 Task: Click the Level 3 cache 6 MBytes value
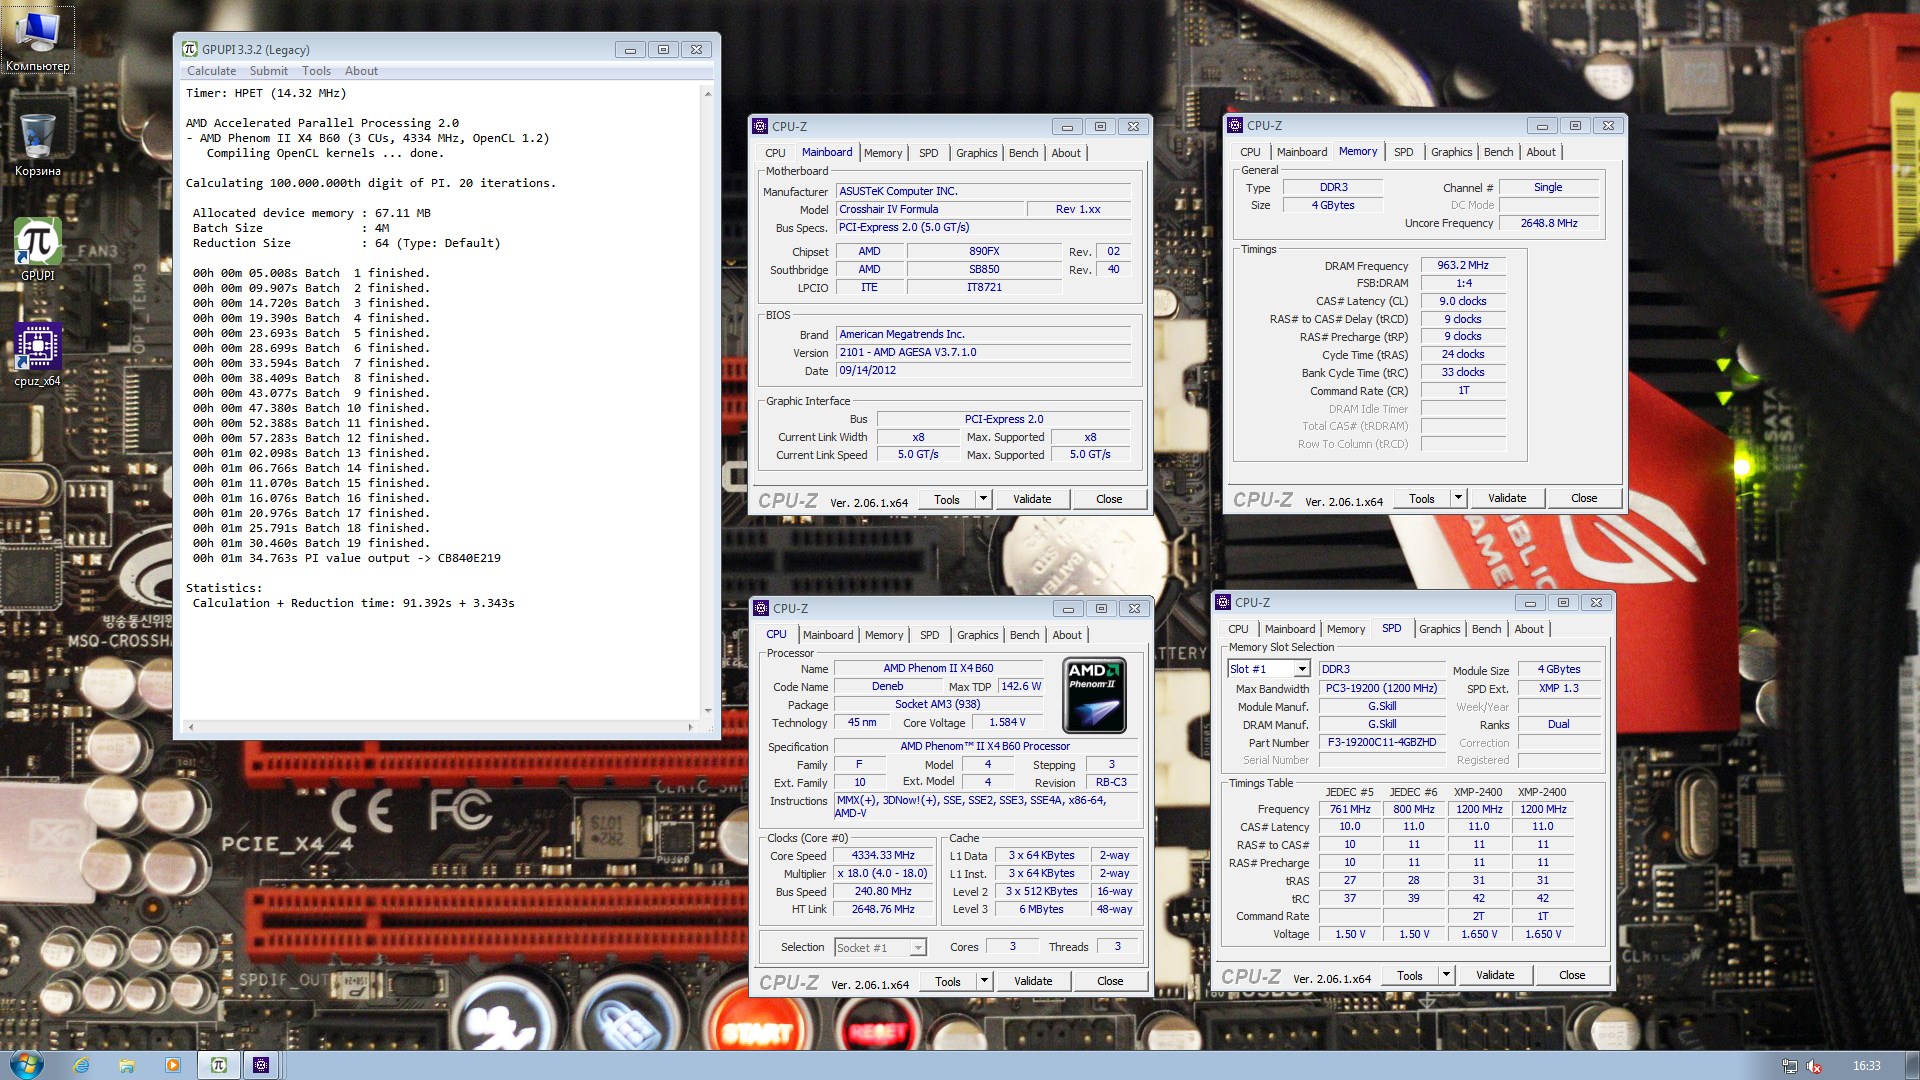(x=1041, y=909)
